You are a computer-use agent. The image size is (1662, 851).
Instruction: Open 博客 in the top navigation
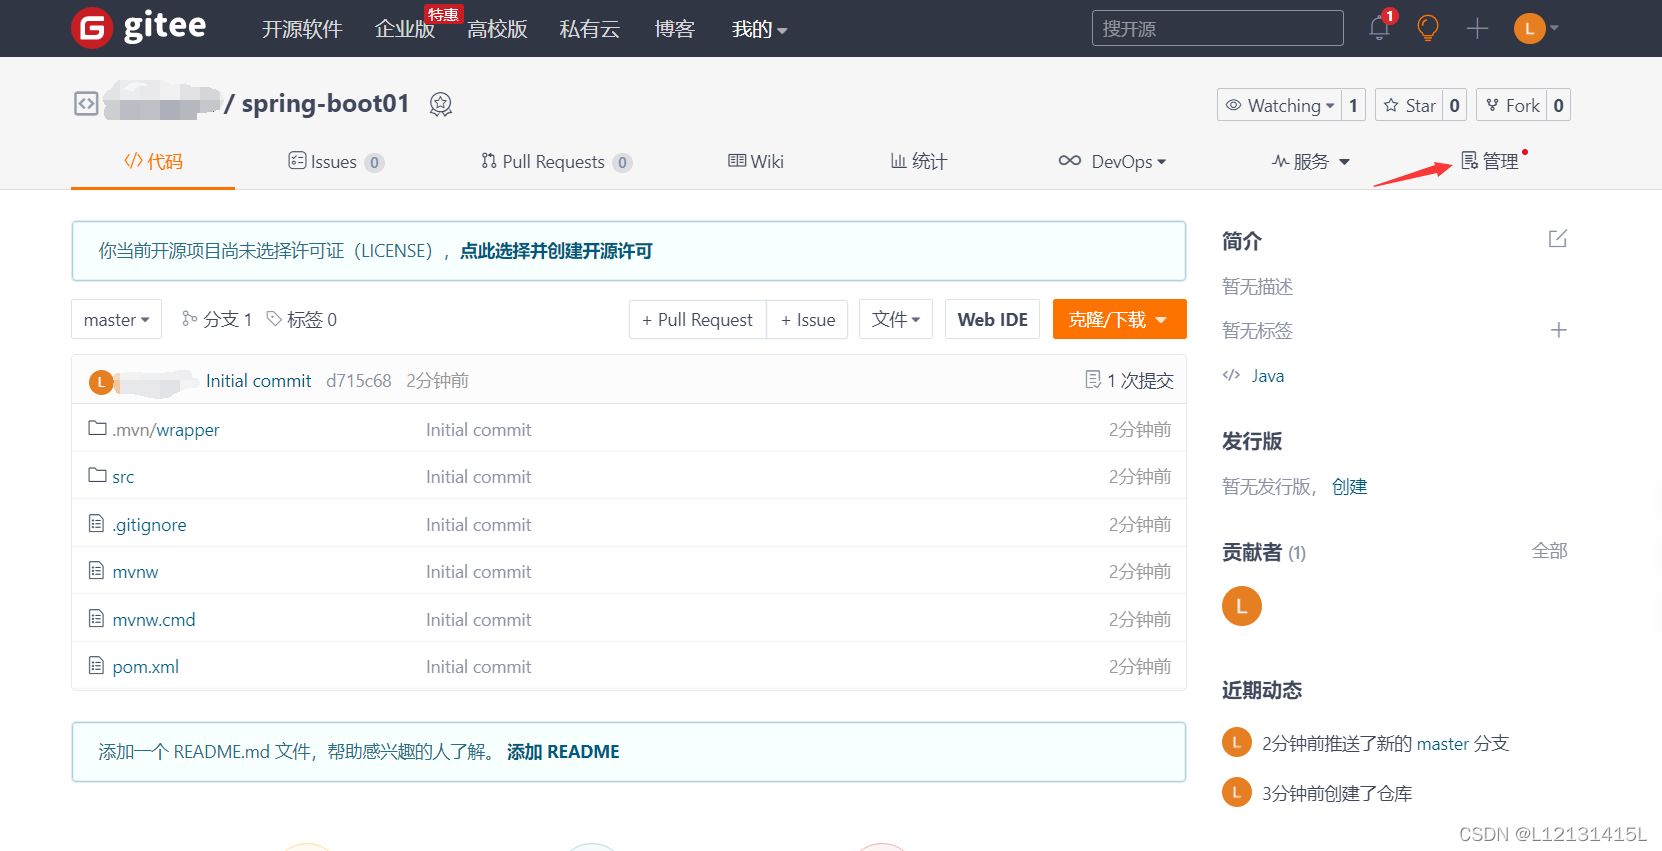pos(674,29)
